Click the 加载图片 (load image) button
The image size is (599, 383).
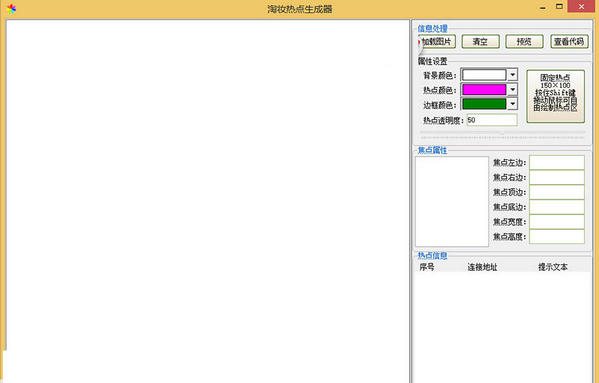[x=437, y=41]
